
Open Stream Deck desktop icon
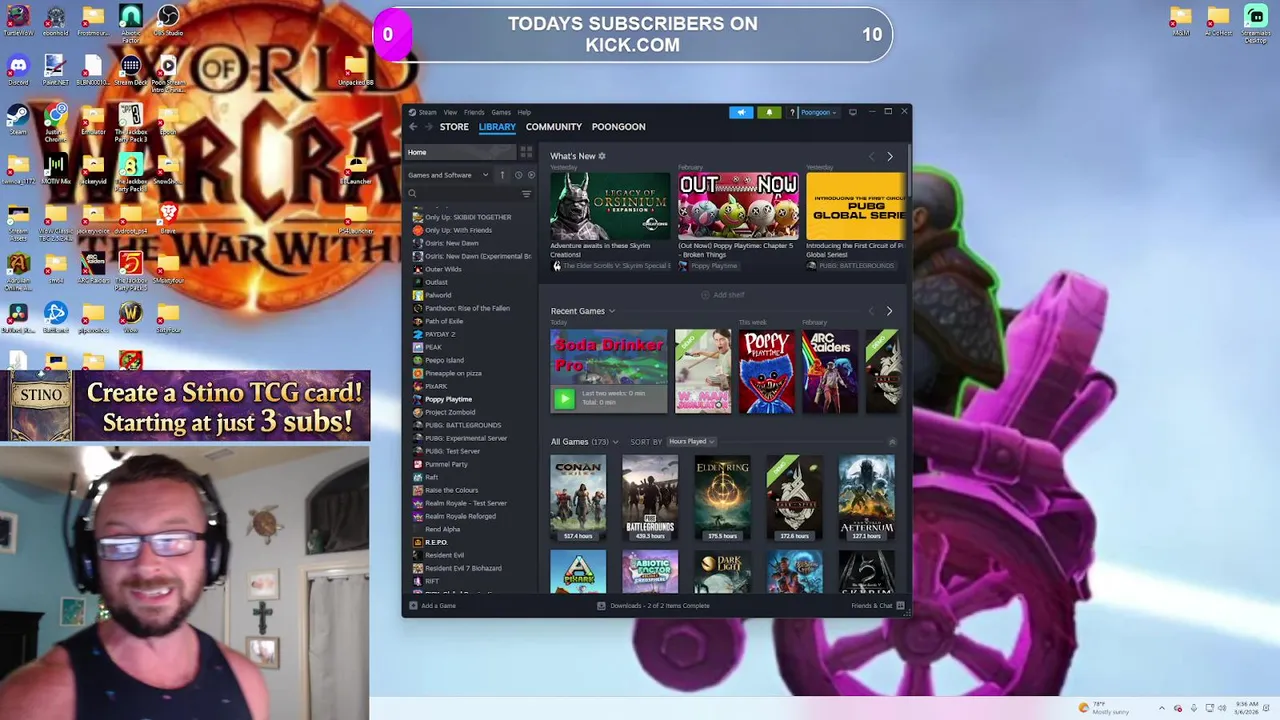click(130, 70)
